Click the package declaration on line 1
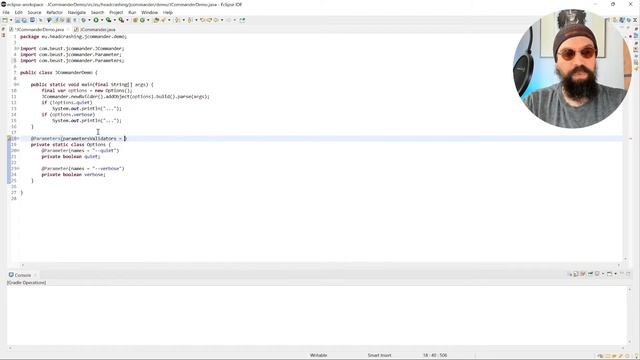 coord(73,36)
